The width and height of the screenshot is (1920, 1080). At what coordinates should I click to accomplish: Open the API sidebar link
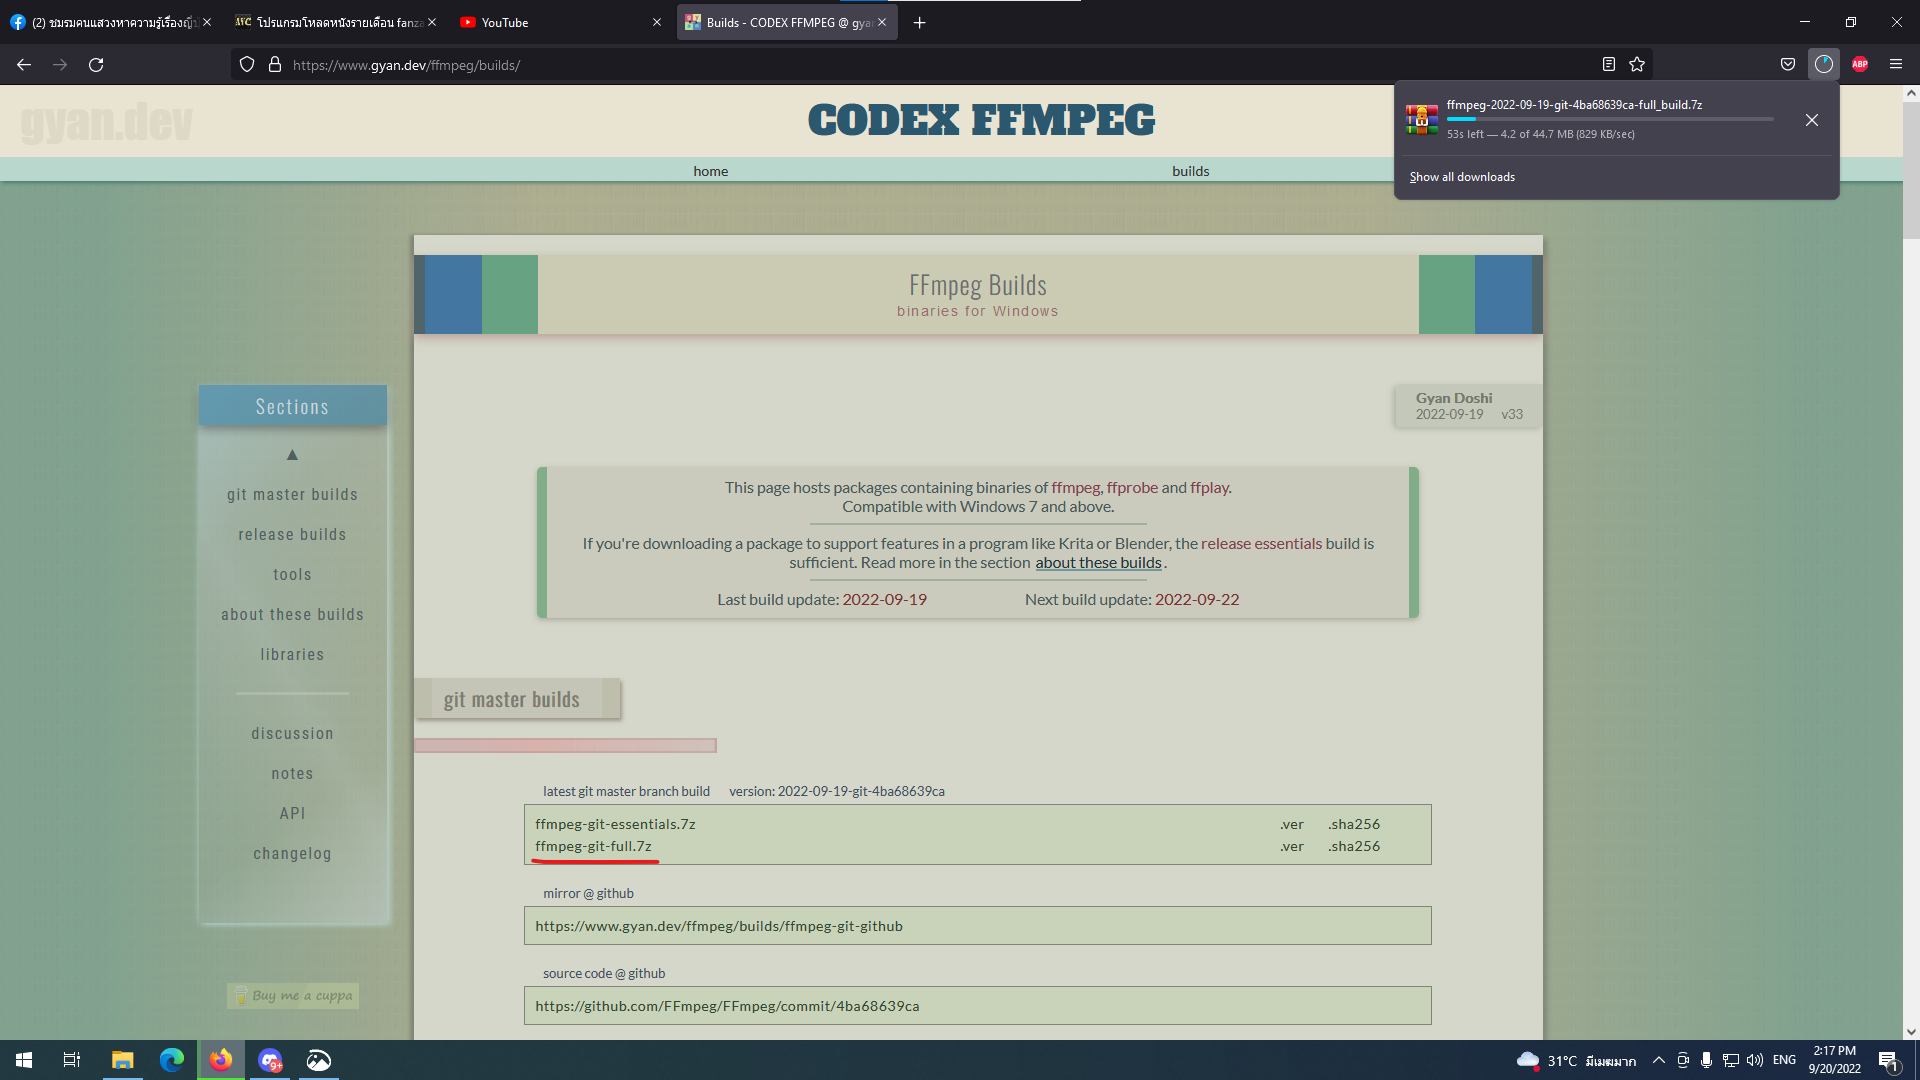pos(292,814)
